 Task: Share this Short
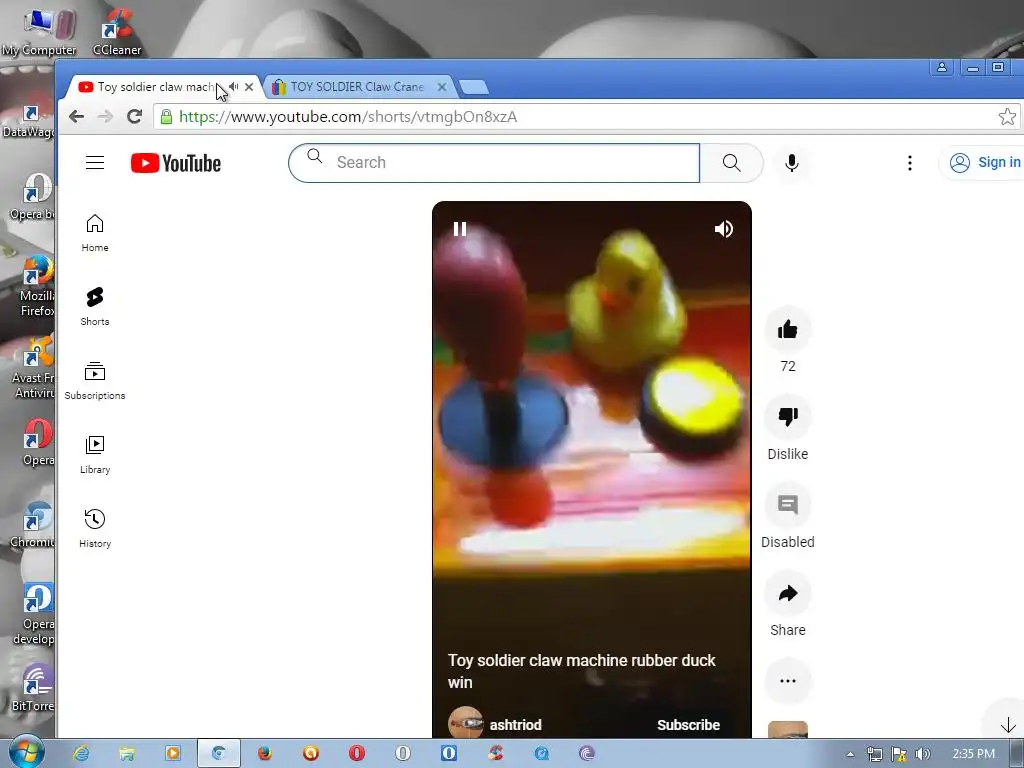click(x=788, y=593)
